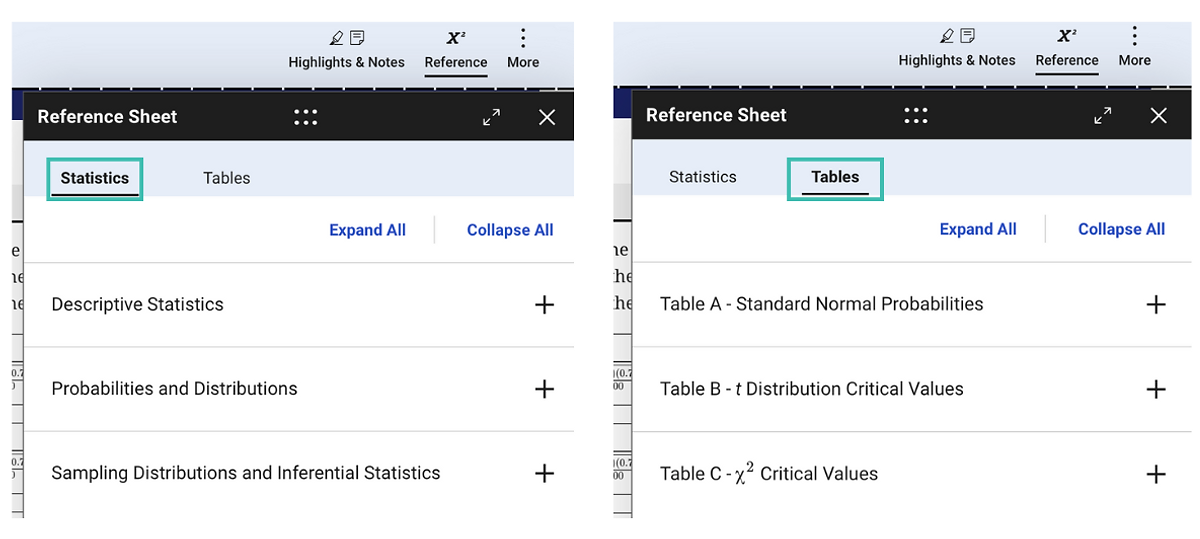Open More menu above the Tables Reference Sheet
Image resolution: width=1200 pixels, height=539 pixels.
click(x=1134, y=48)
